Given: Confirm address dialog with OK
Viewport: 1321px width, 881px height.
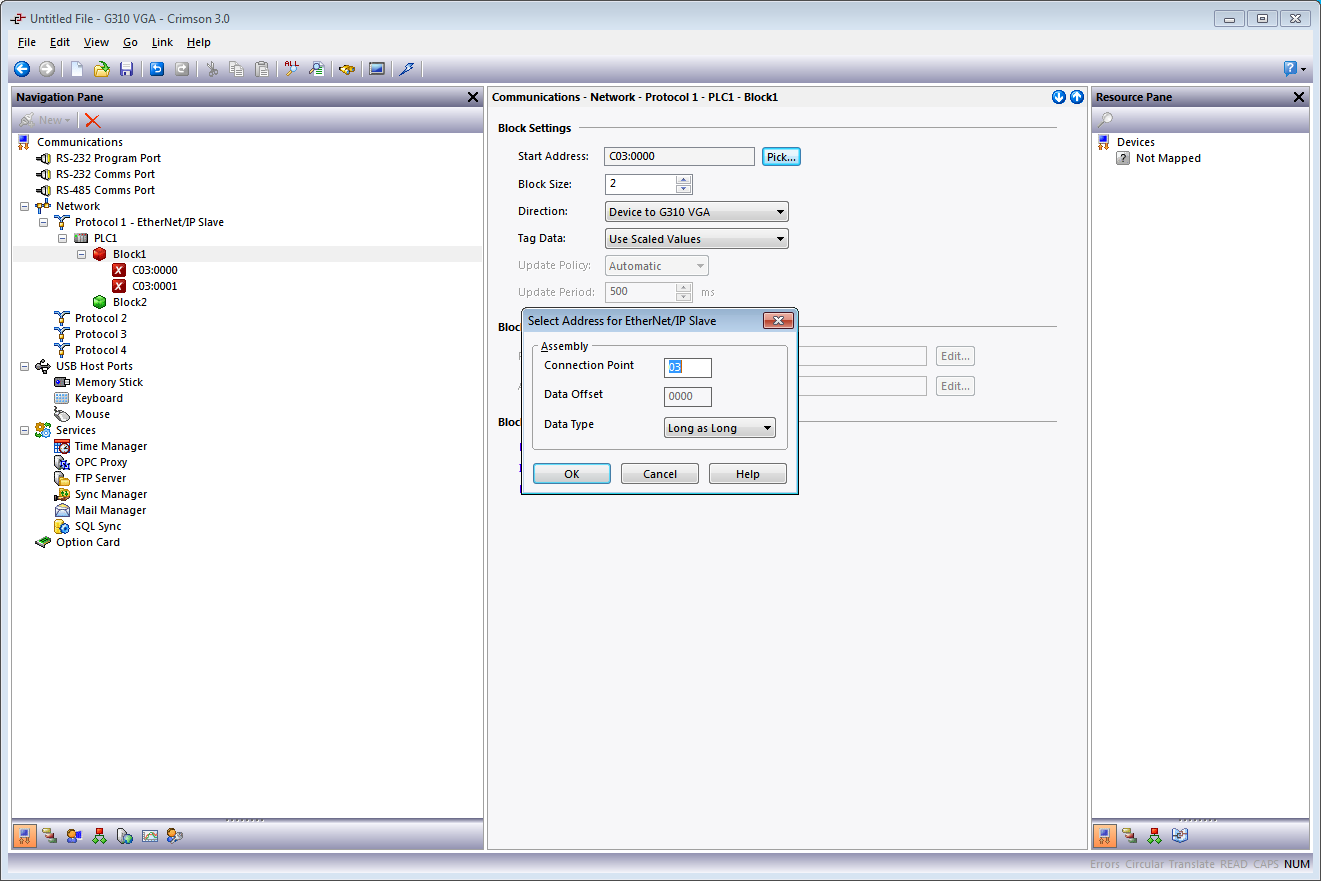Looking at the screenshot, I should [x=572, y=474].
